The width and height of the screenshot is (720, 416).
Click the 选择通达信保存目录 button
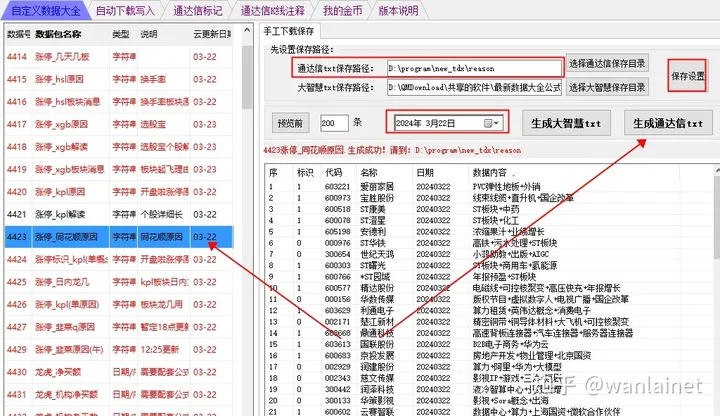[607, 63]
